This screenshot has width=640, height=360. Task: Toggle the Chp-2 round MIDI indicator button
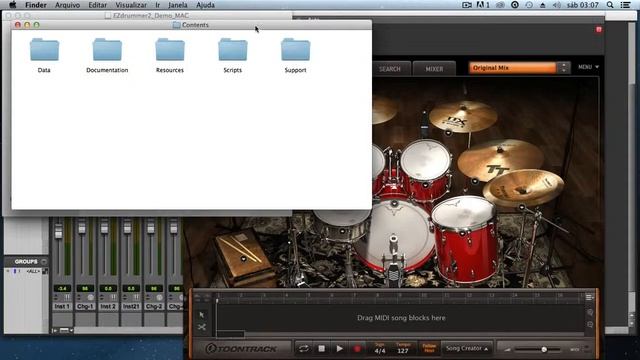coord(159,297)
